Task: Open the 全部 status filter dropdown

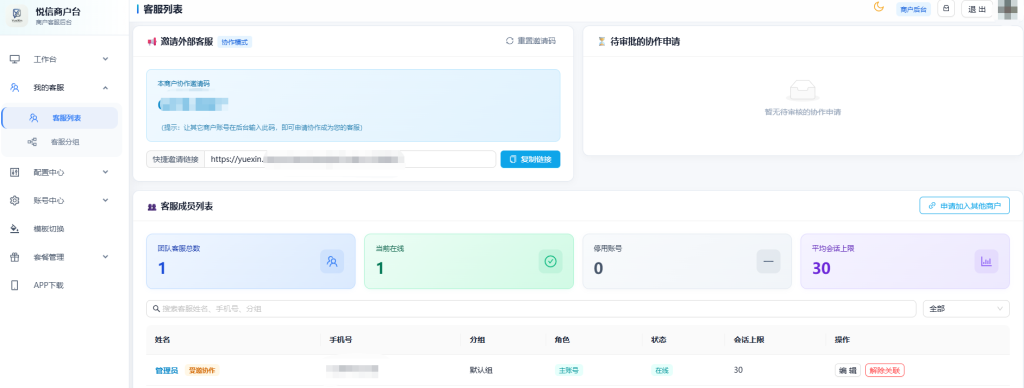Action: click(x=966, y=309)
